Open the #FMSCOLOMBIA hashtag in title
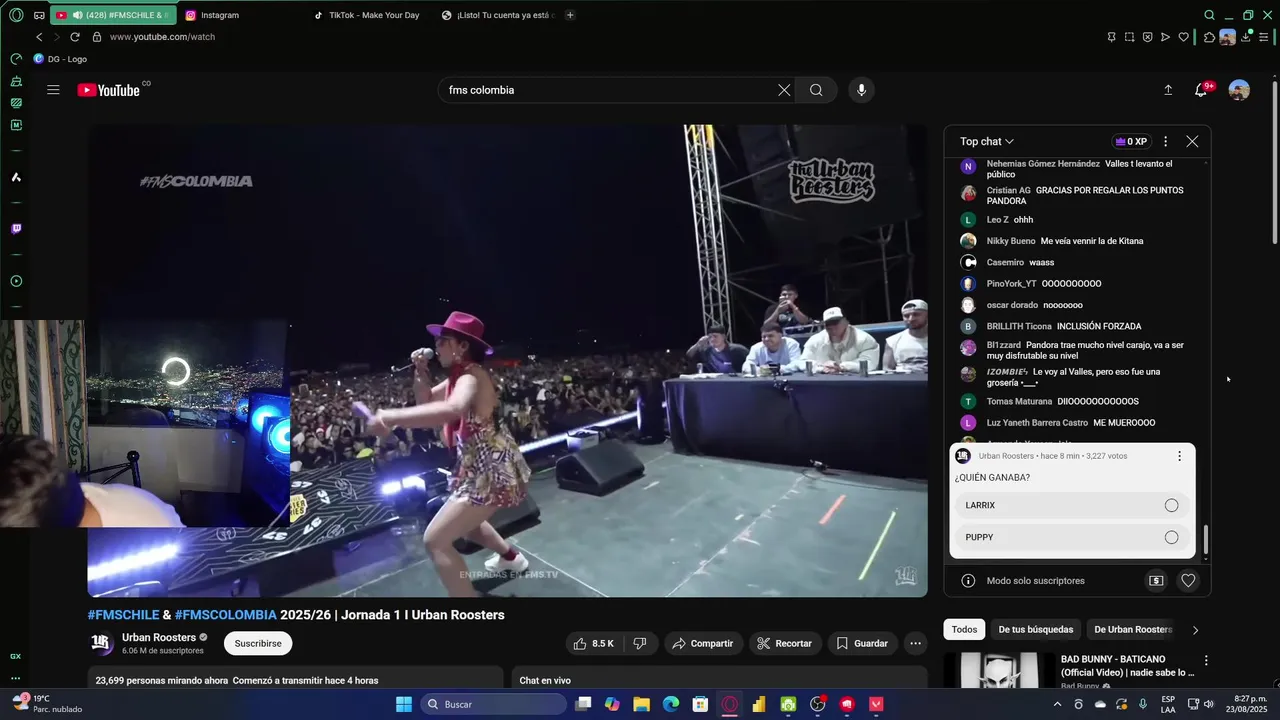The height and width of the screenshot is (720, 1280). [x=226, y=615]
